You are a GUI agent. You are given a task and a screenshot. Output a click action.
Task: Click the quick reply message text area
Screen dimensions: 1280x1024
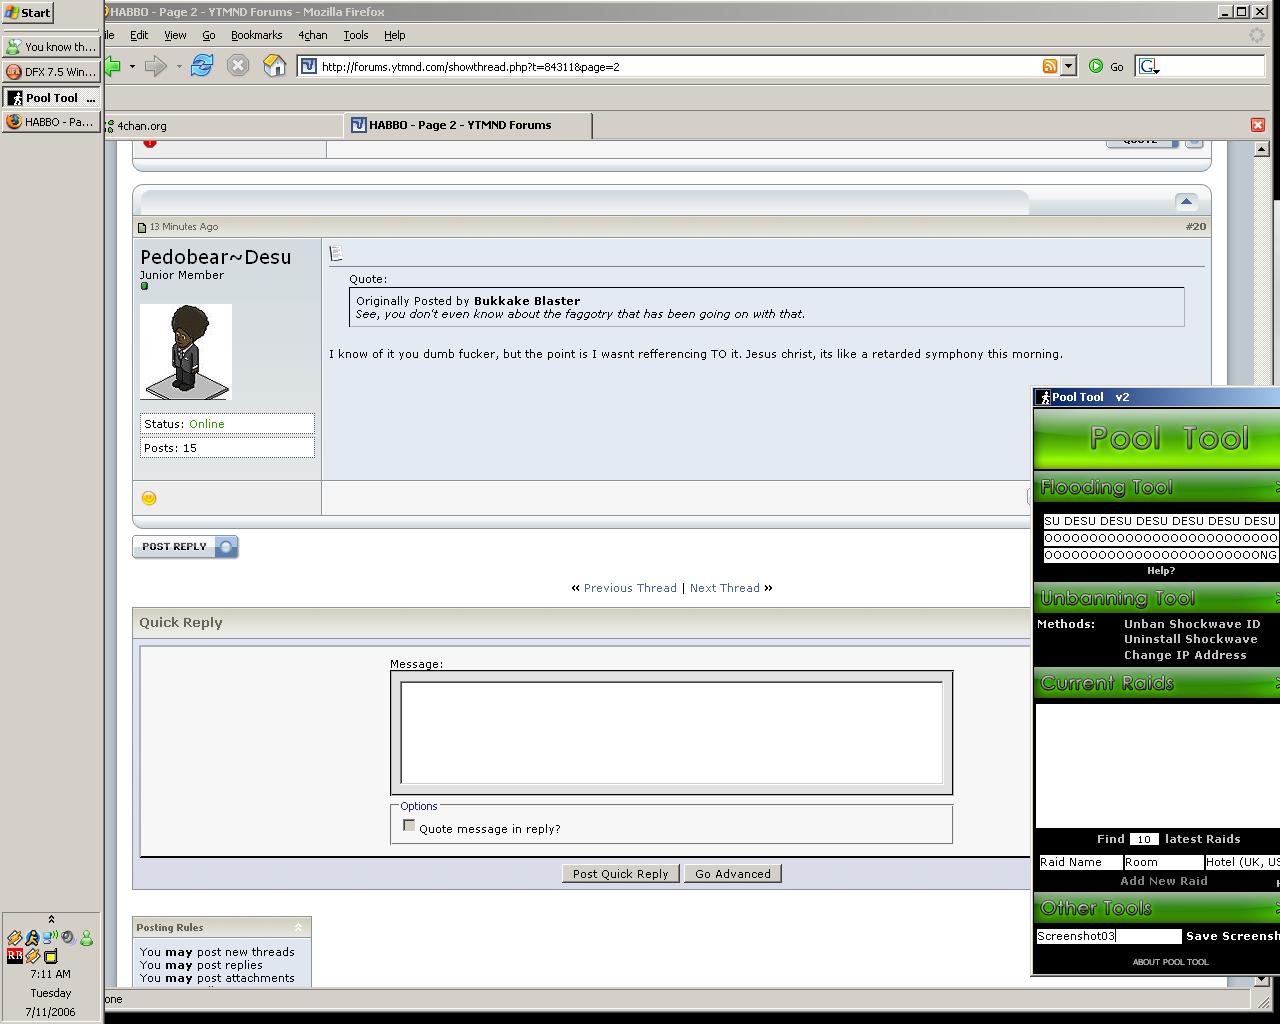pos(671,733)
